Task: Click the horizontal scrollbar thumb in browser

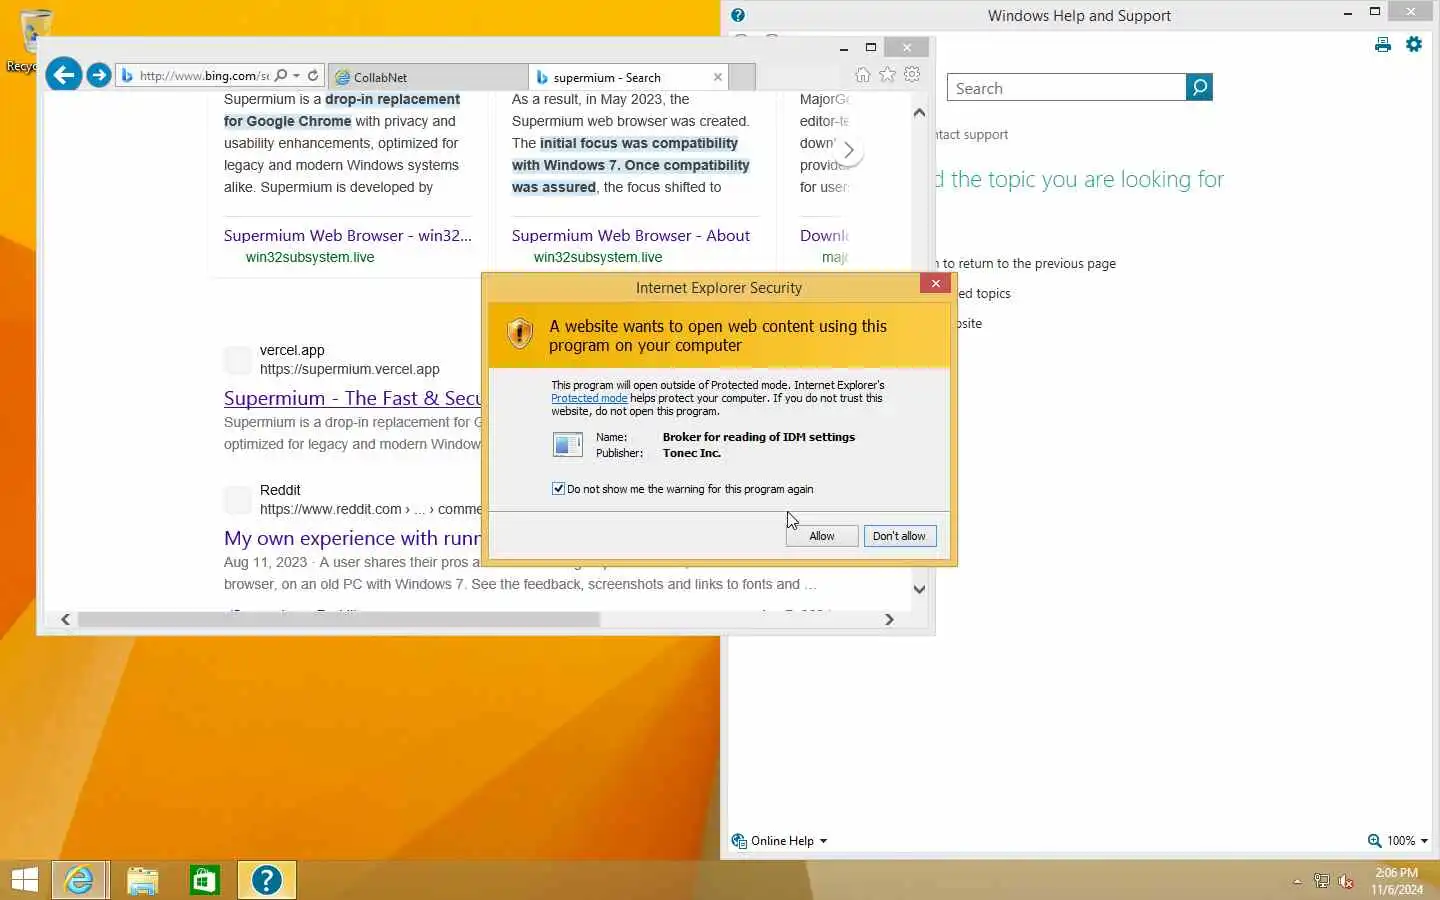Action: click(x=339, y=620)
